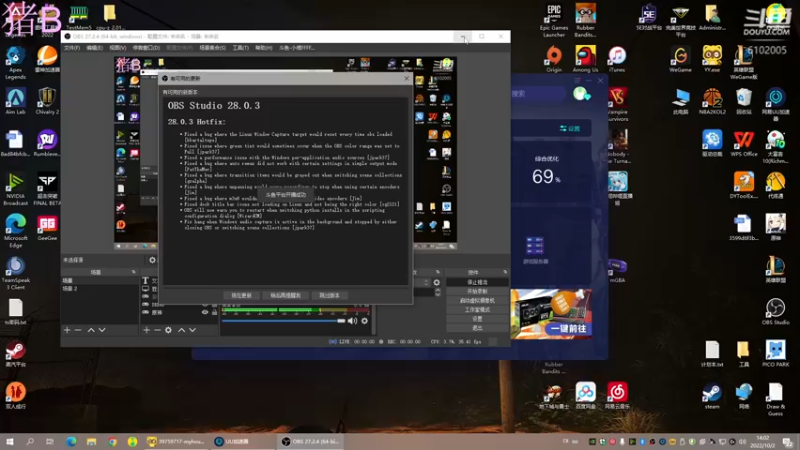Click transition duration stepper arrows
The image size is (800, 450).
pyautogui.click(x=437, y=292)
